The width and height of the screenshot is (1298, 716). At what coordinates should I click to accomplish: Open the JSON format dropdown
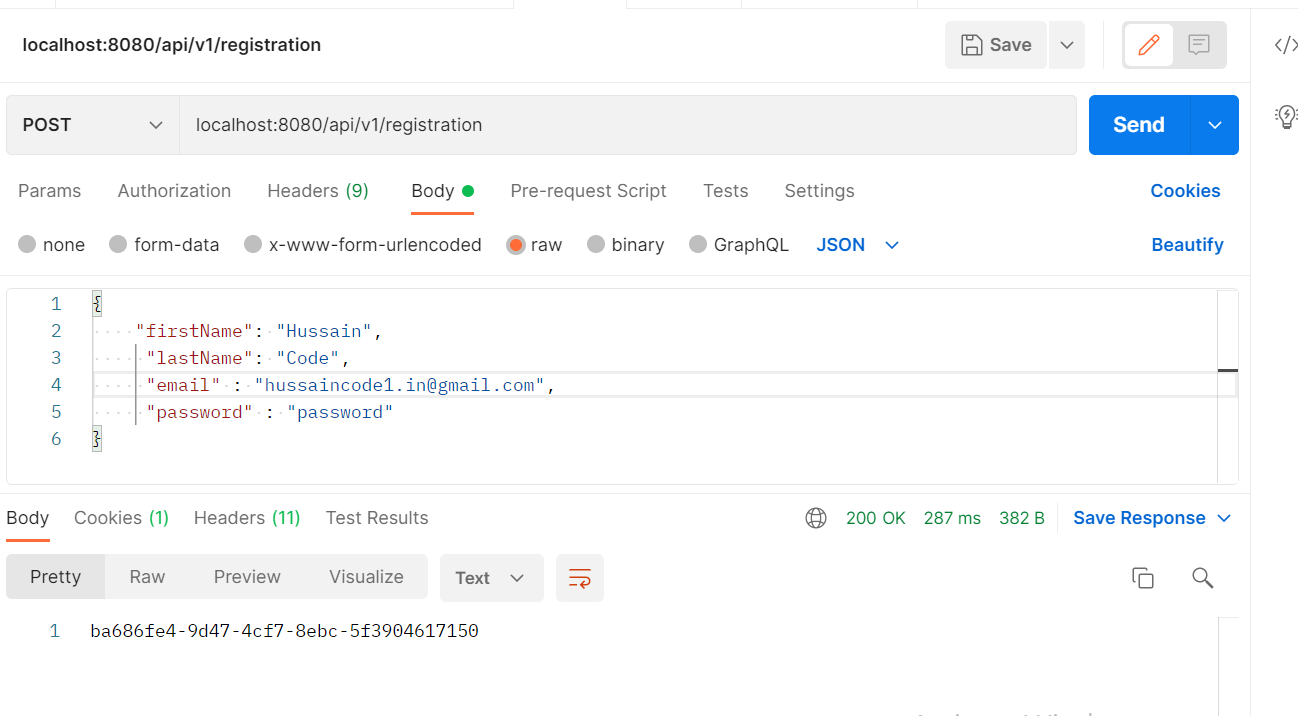[857, 244]
